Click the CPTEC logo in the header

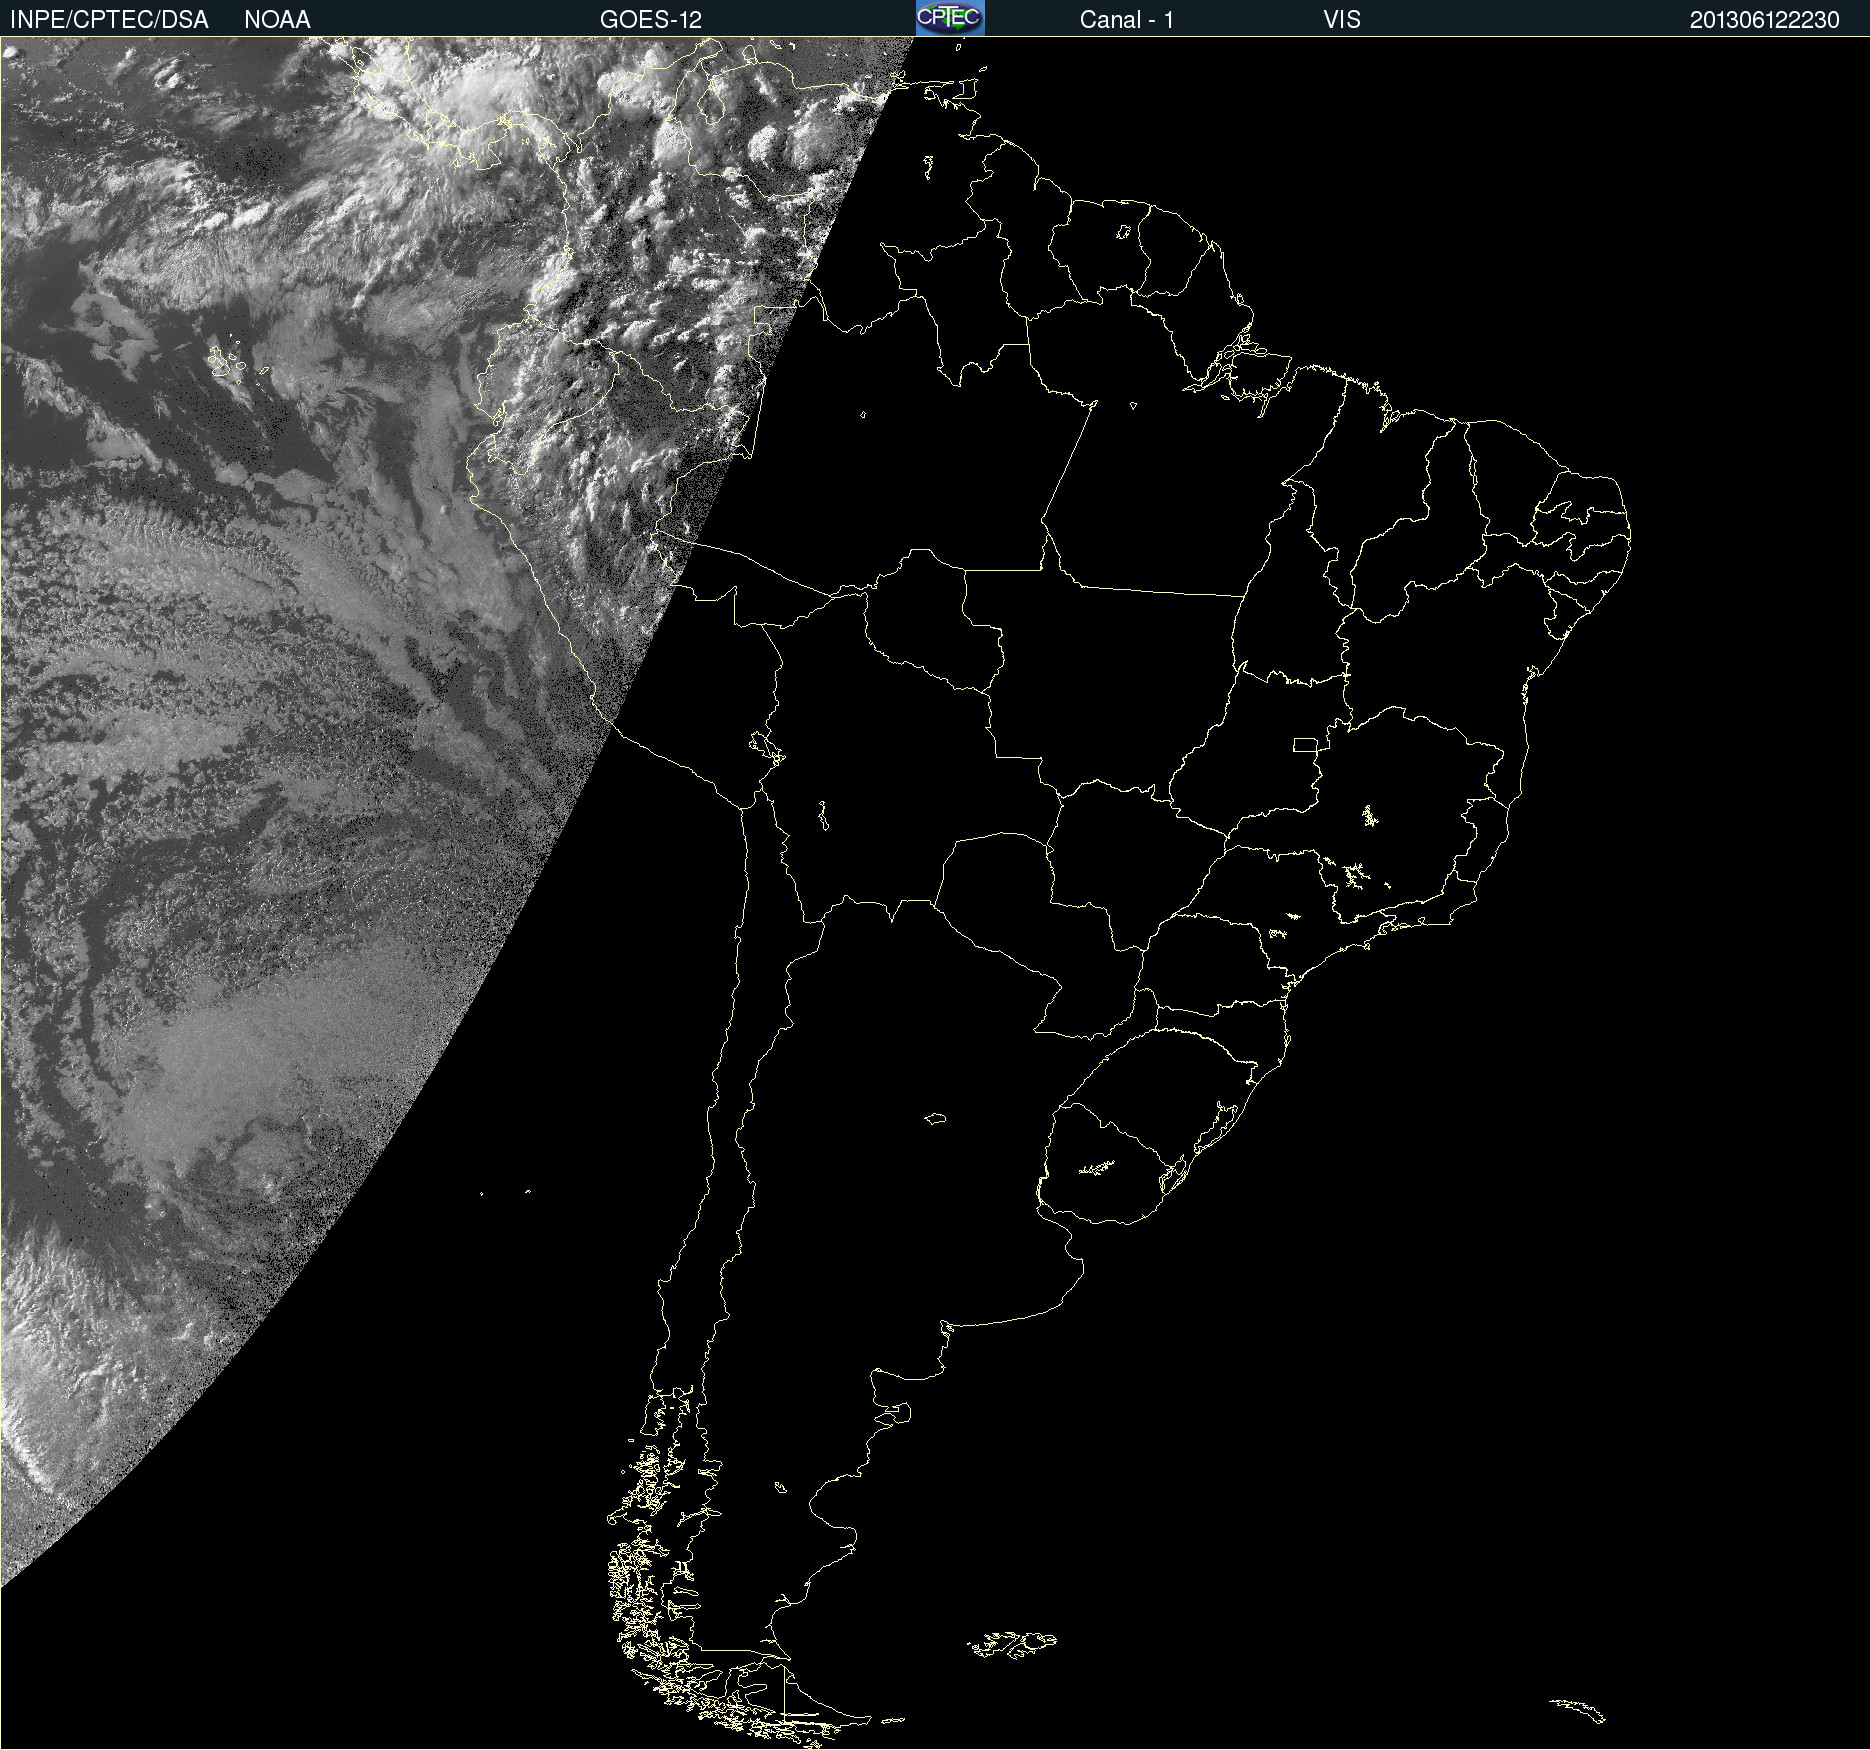pyautogui.click(x=950, y=18)
